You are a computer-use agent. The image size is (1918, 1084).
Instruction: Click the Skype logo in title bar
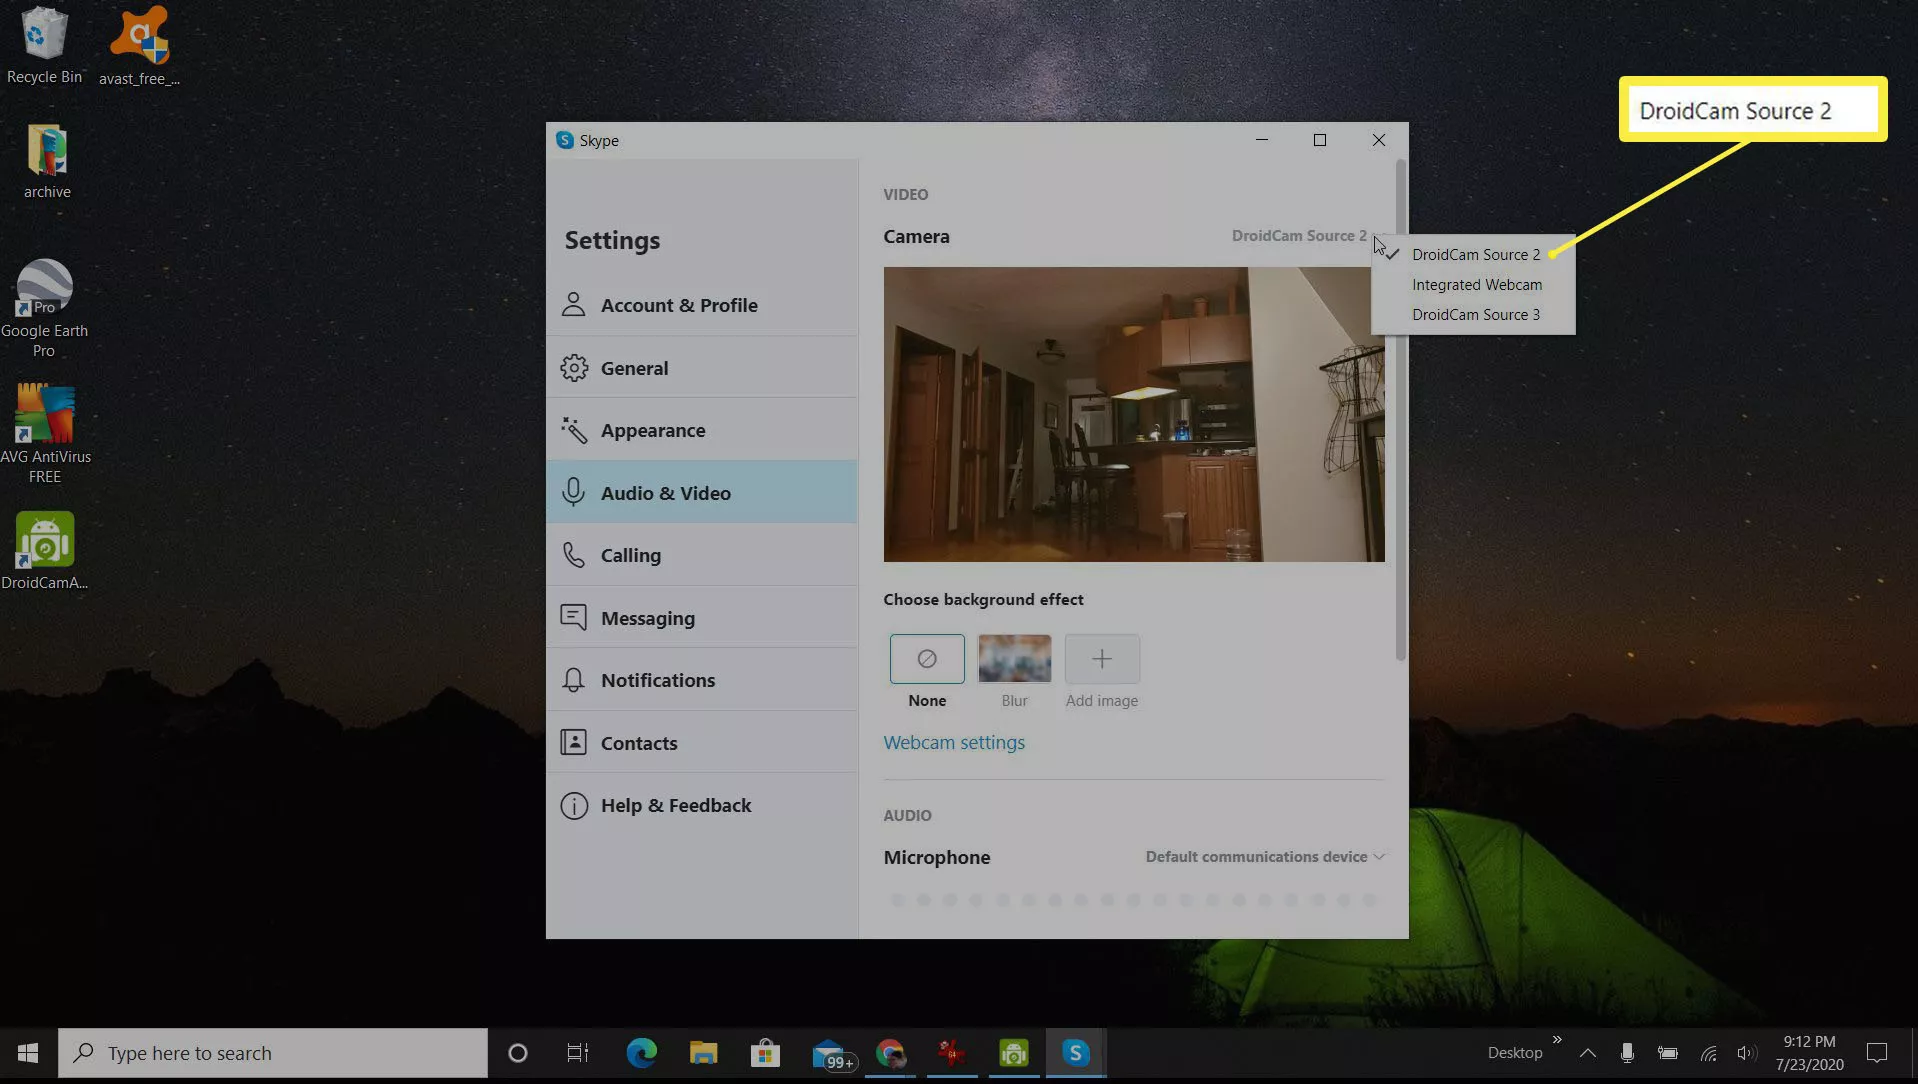[565, 140]
